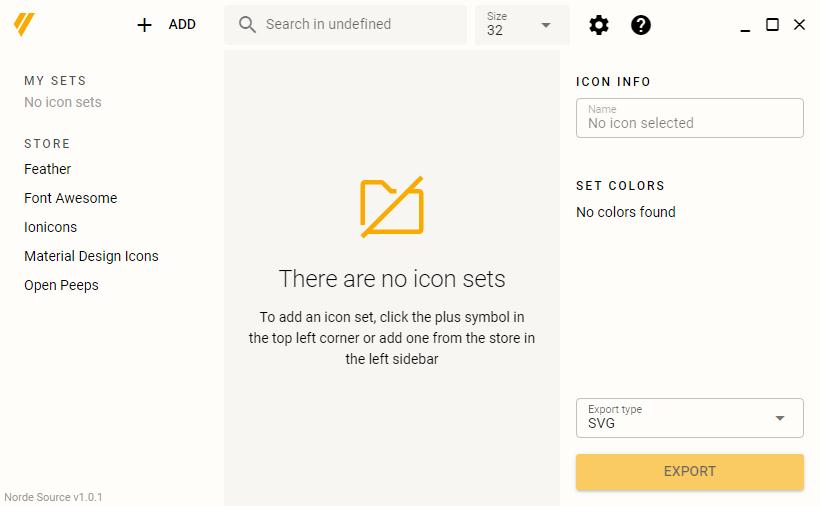This screenshot has width=820, height=506.
Task: Click the Norde Source logo icon
Action: coord(25,25)
